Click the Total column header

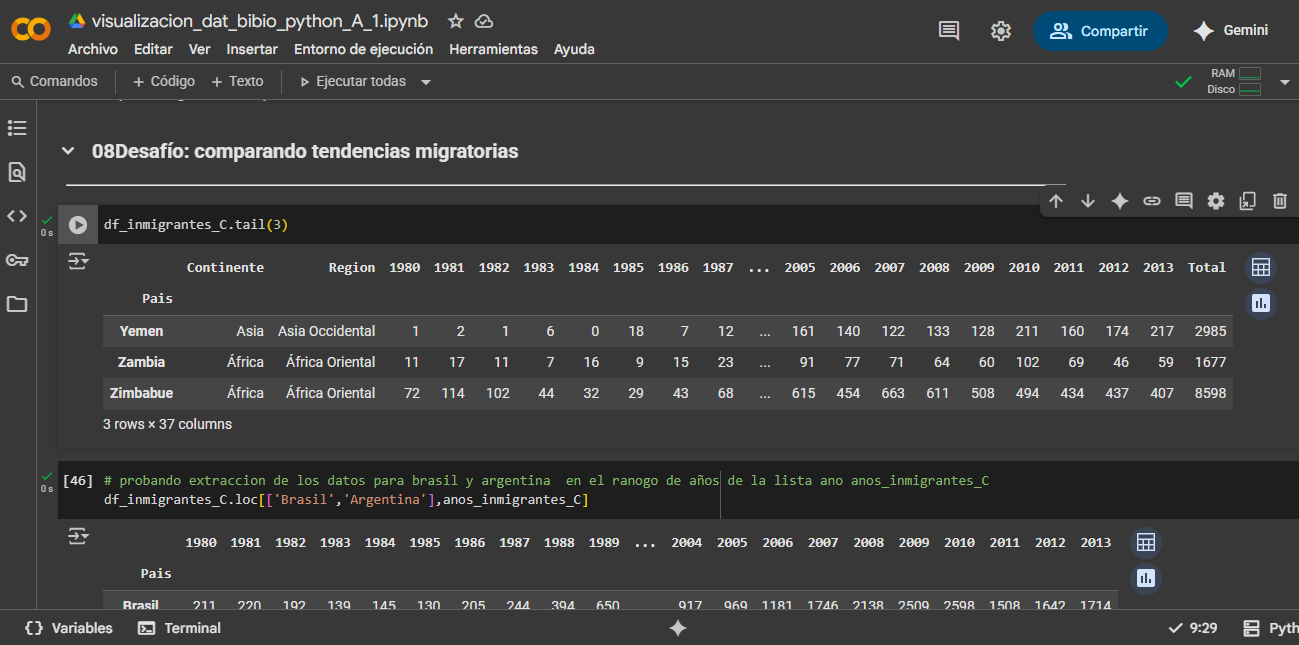(x=1207, y=267)
